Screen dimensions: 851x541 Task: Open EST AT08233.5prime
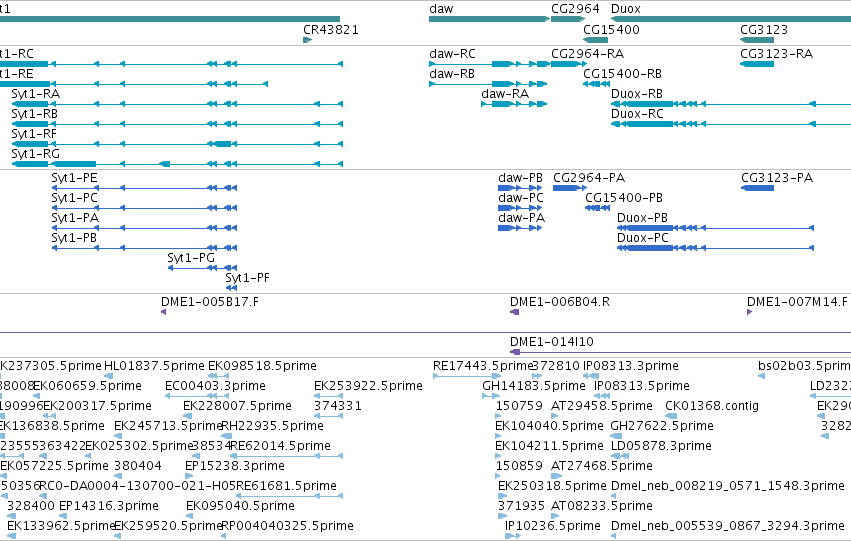coord(601,507)
